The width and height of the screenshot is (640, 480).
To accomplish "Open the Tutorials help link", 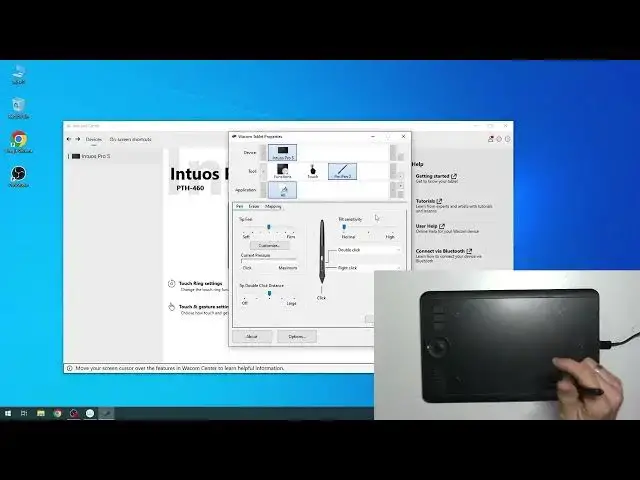I will (x=429, y=201).
